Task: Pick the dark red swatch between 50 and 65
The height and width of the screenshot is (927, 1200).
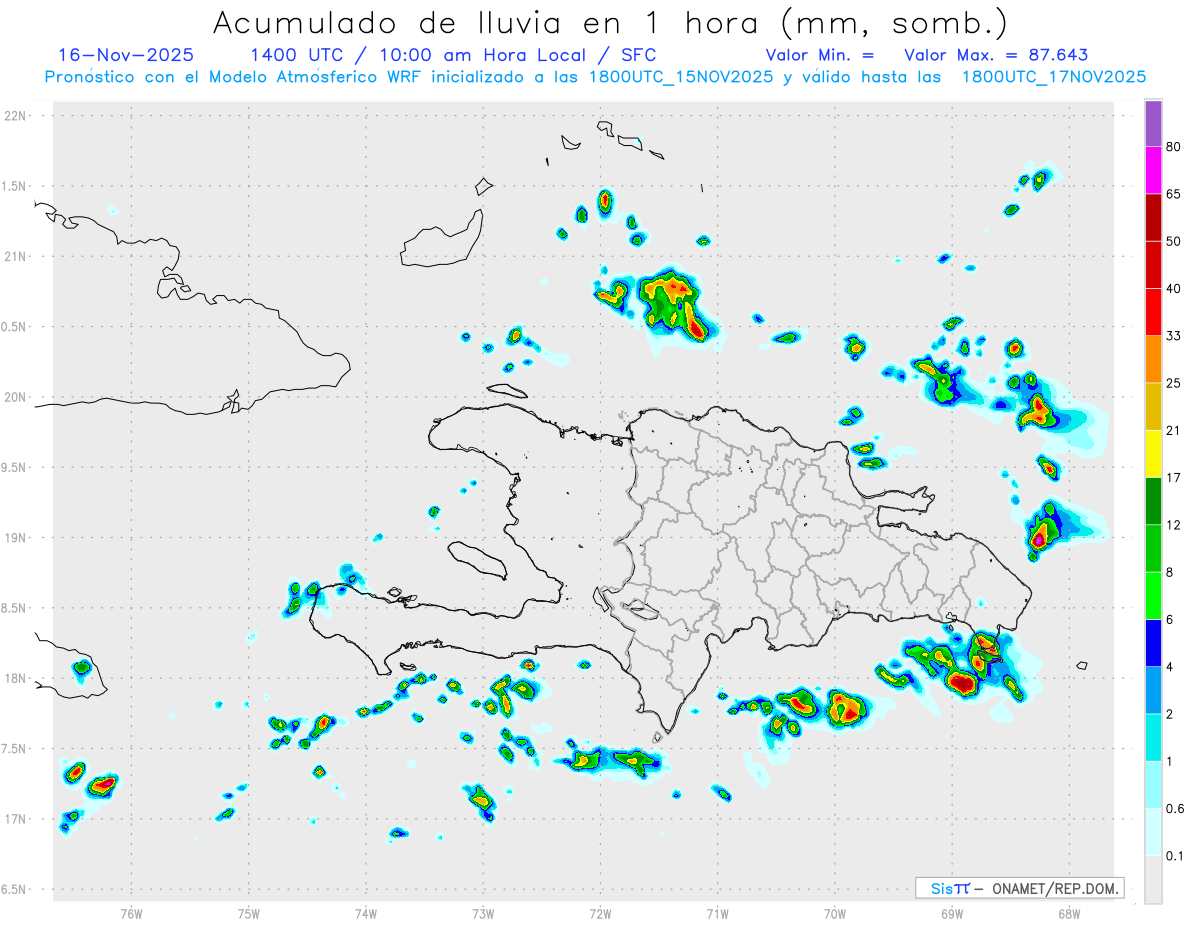Action: point(1153,217)
